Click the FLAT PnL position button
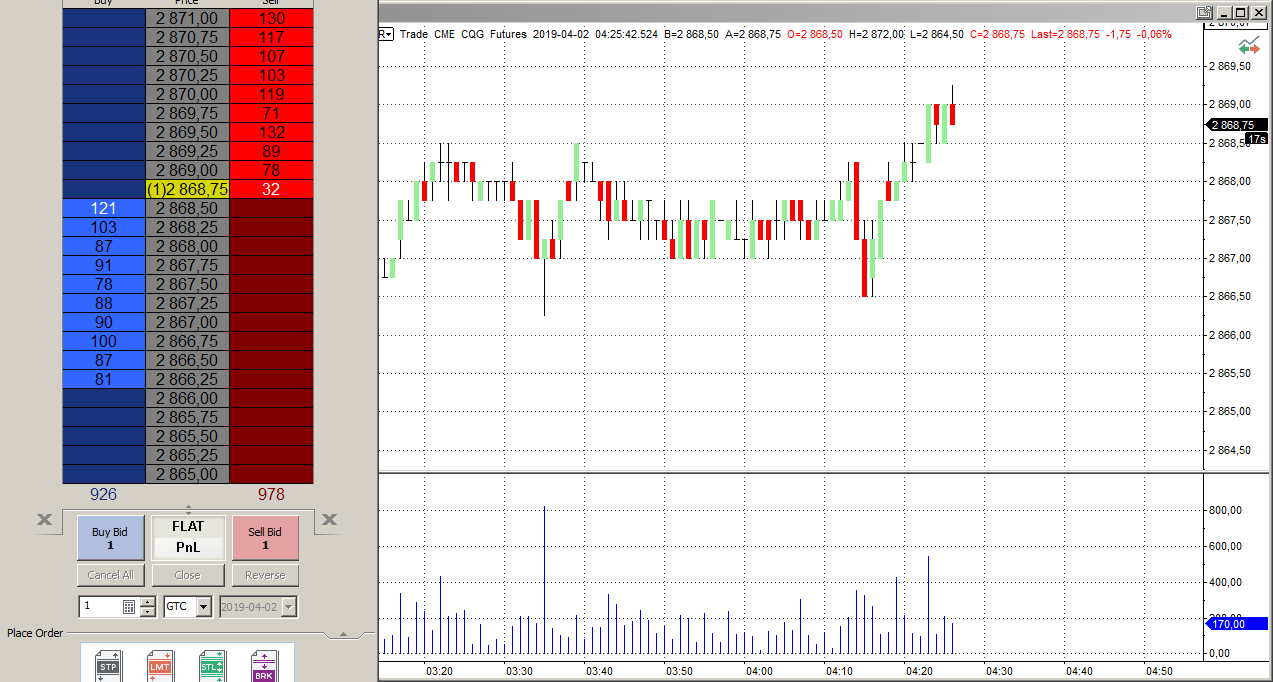Image resolution: width=1273 pixels, height=682 pixels. [x=188, y=538]
